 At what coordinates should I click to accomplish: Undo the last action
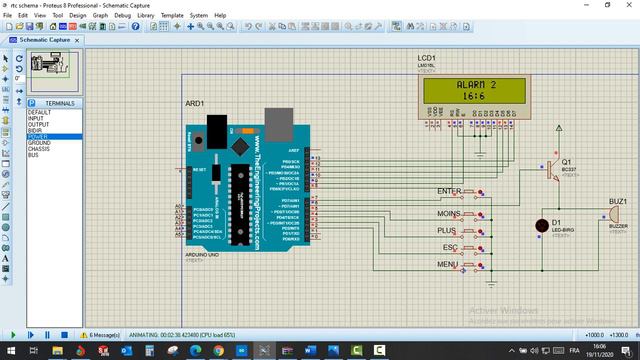[x=248, y=27]
